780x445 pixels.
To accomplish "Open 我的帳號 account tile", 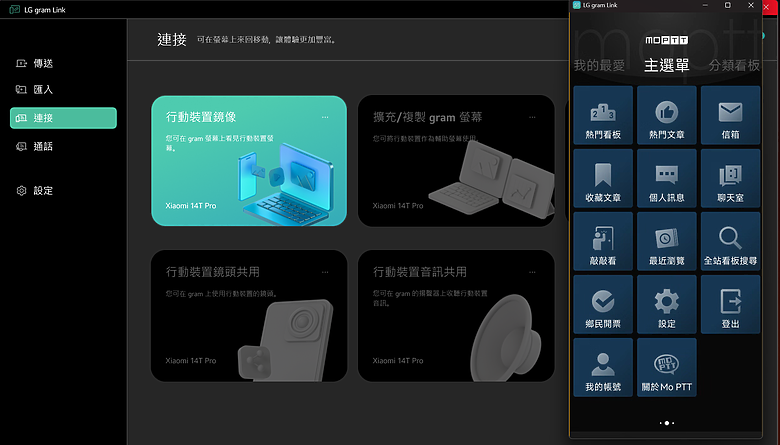I will click(603, 367).
